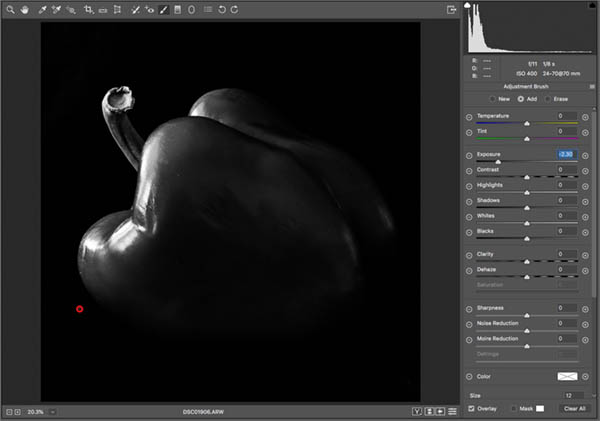Click the Color swatch in brush panel
Image resolution: width=600 pixels, height=421 pixels.
(567, 376)
